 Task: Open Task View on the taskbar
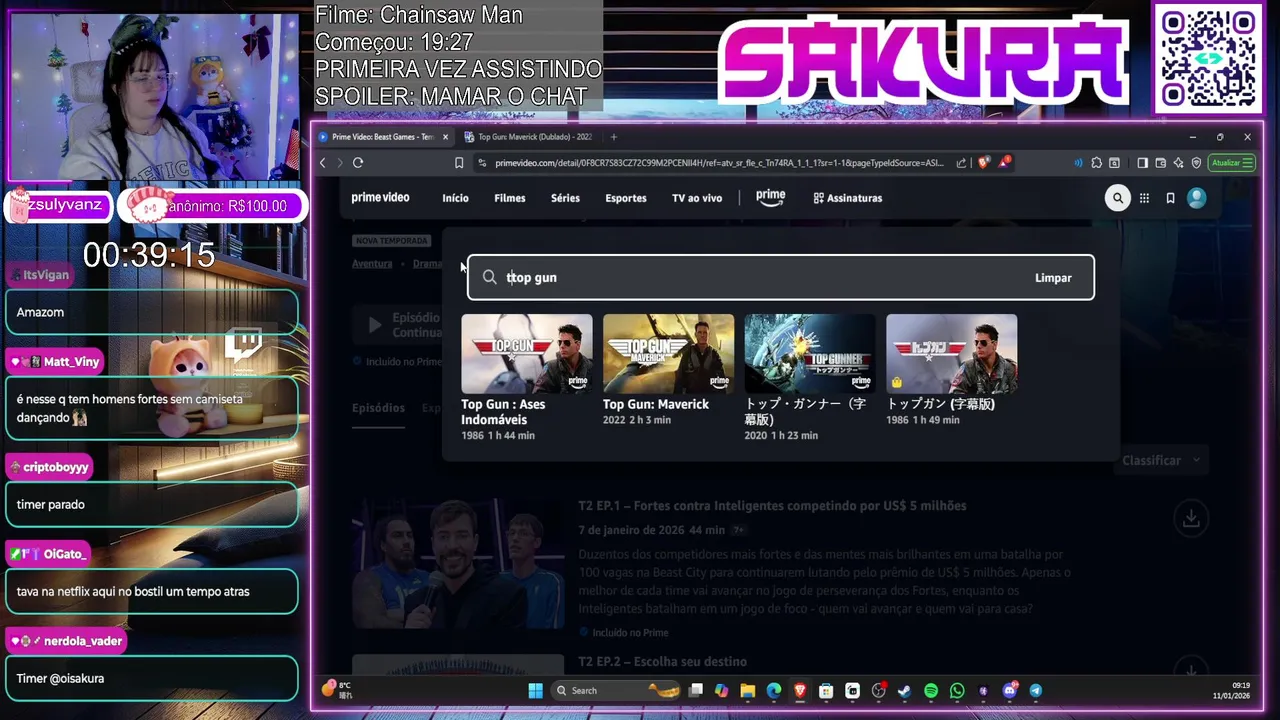(695, 690)
